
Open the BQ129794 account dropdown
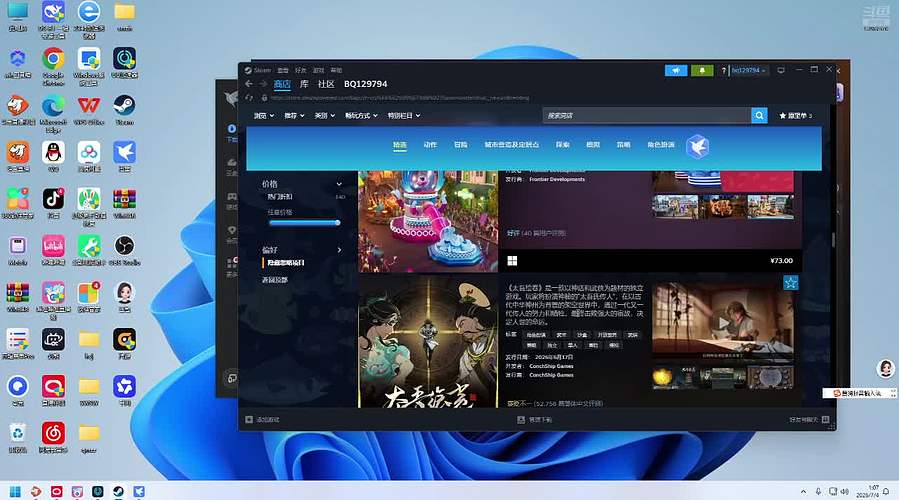coord(748,71)
